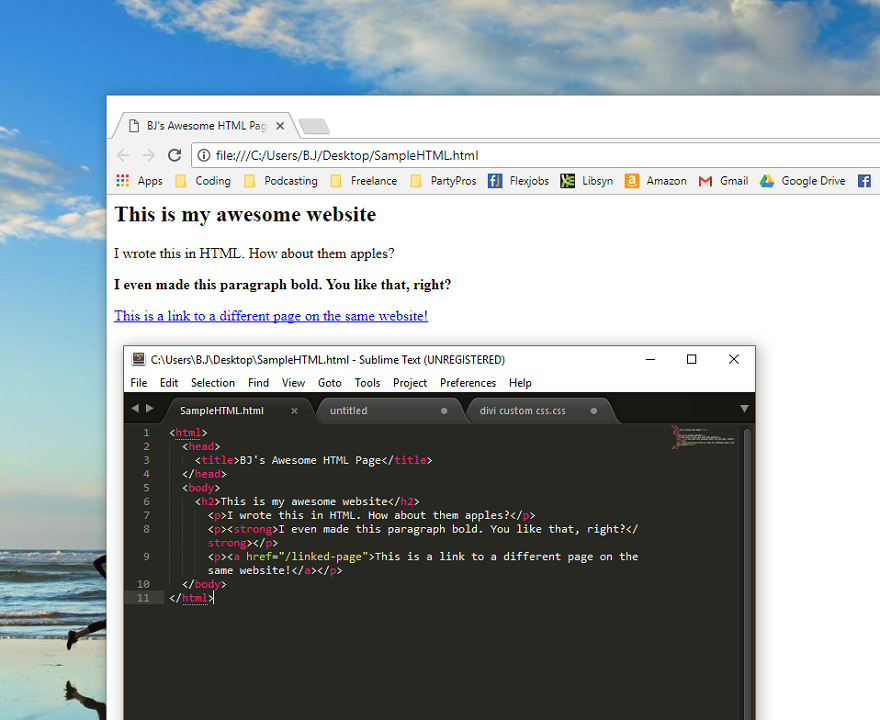The image size is (880, 720).
Task: Open the Preferences menu in Sublime Text
Action: (468, 382)
